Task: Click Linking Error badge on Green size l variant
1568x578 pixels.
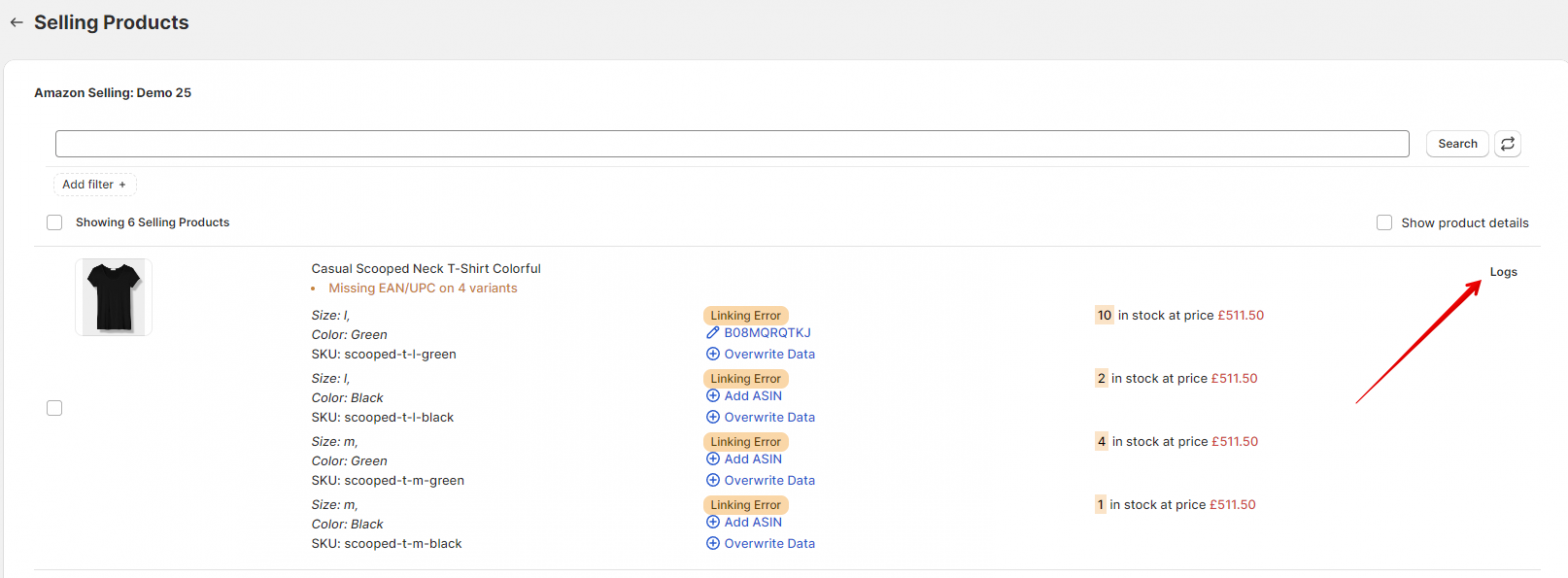Action: [745, 315]
